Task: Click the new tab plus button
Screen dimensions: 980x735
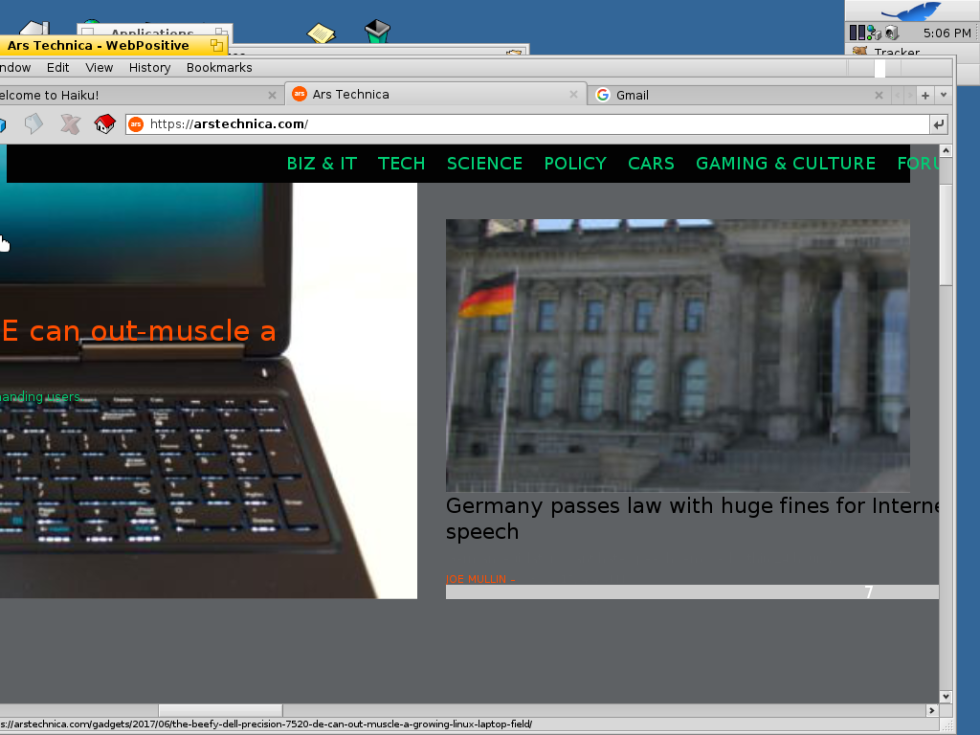Action: (x=924, y=94)
